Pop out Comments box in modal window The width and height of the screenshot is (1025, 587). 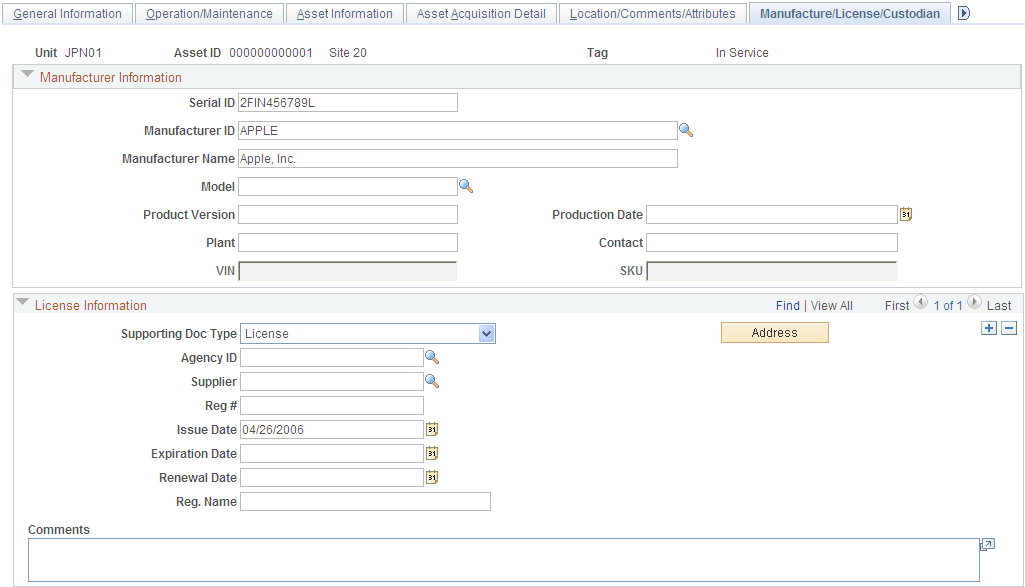tap(988, 545)
